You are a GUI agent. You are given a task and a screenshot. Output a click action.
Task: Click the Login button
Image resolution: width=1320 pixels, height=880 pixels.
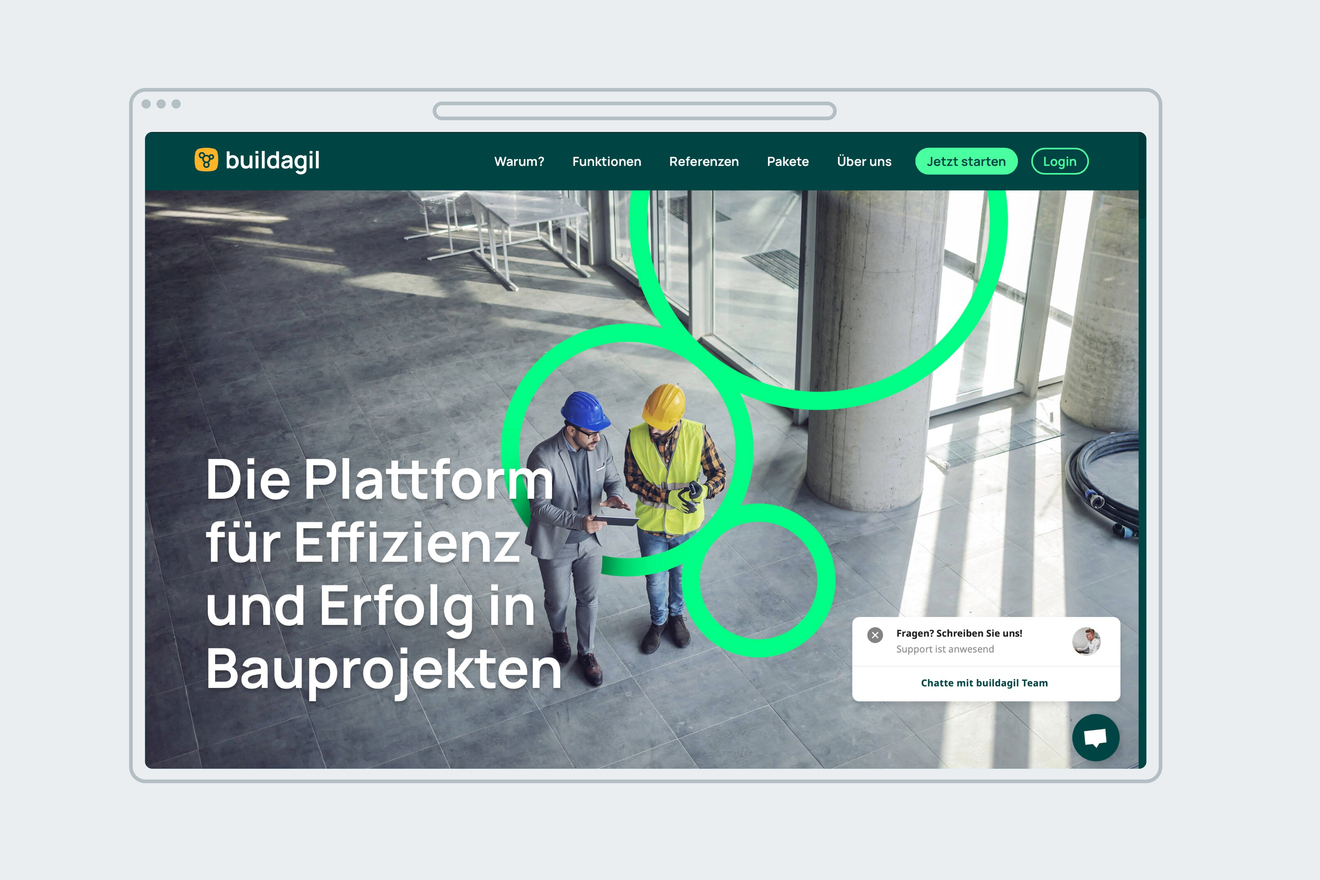pyautogui.click(x=1060, y=161)
